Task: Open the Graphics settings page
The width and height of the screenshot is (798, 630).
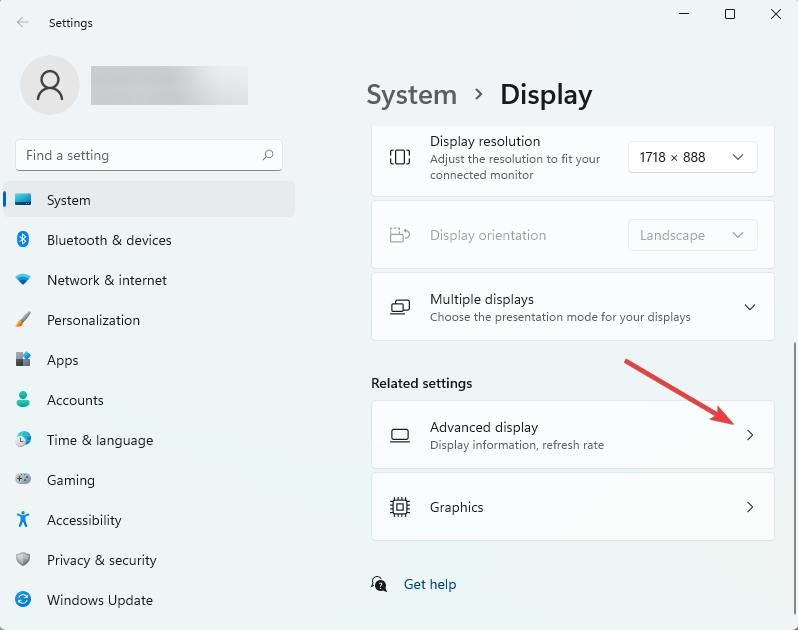Action: (x=573, y=507)
